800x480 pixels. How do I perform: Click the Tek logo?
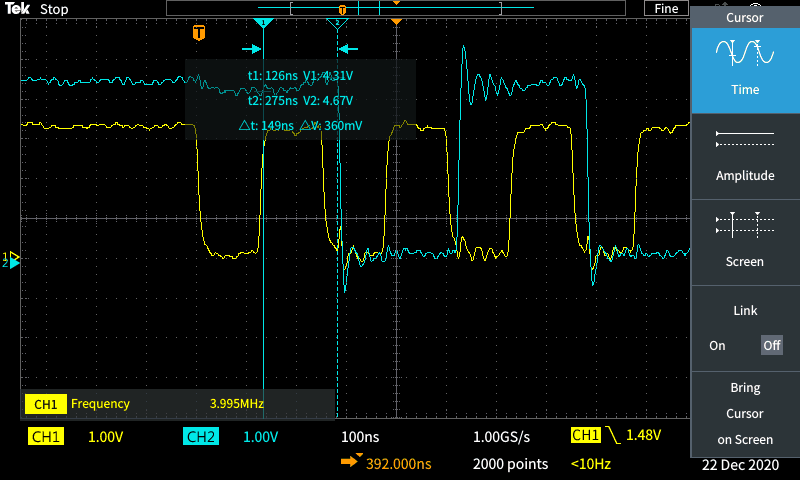[17, 8]
